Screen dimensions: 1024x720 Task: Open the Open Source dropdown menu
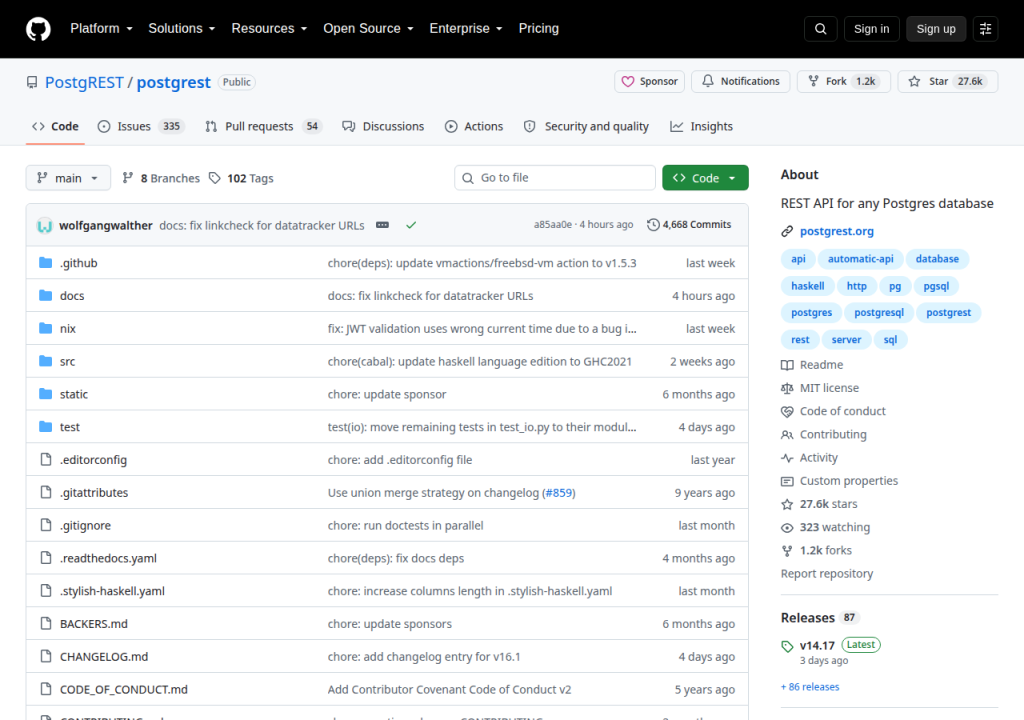pyautogui.click(x=368, y=29)
